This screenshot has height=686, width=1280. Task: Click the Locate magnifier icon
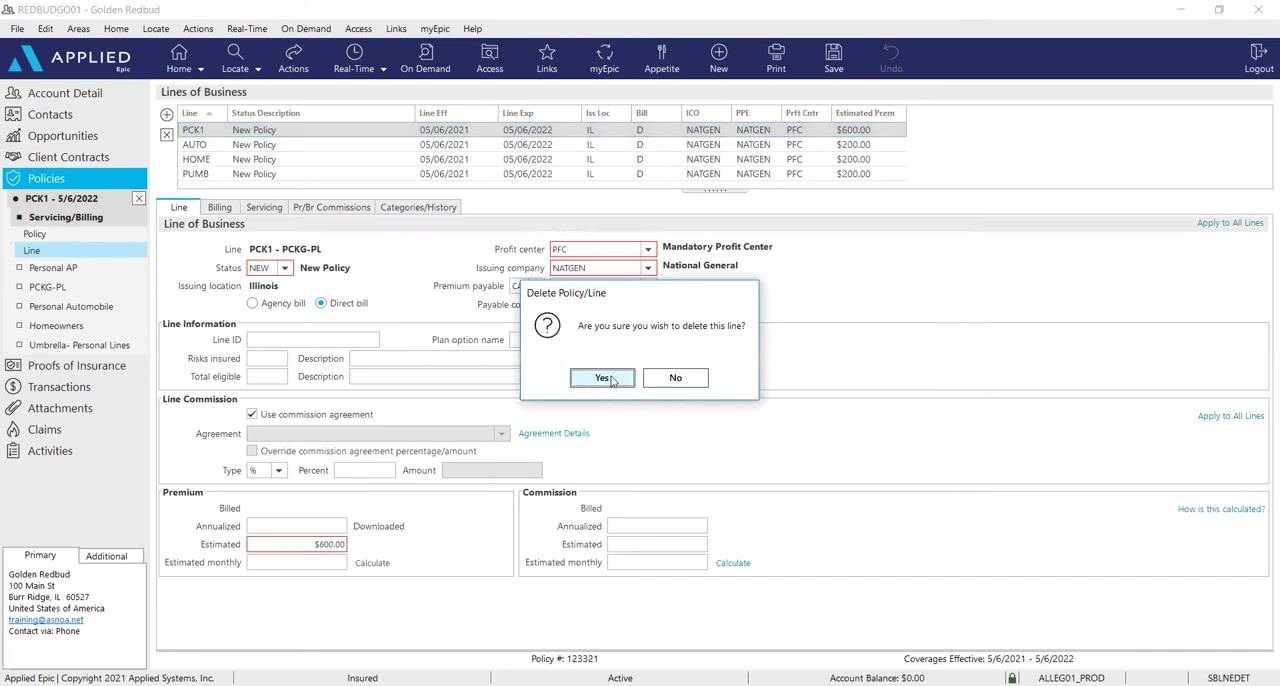[235, 52]
